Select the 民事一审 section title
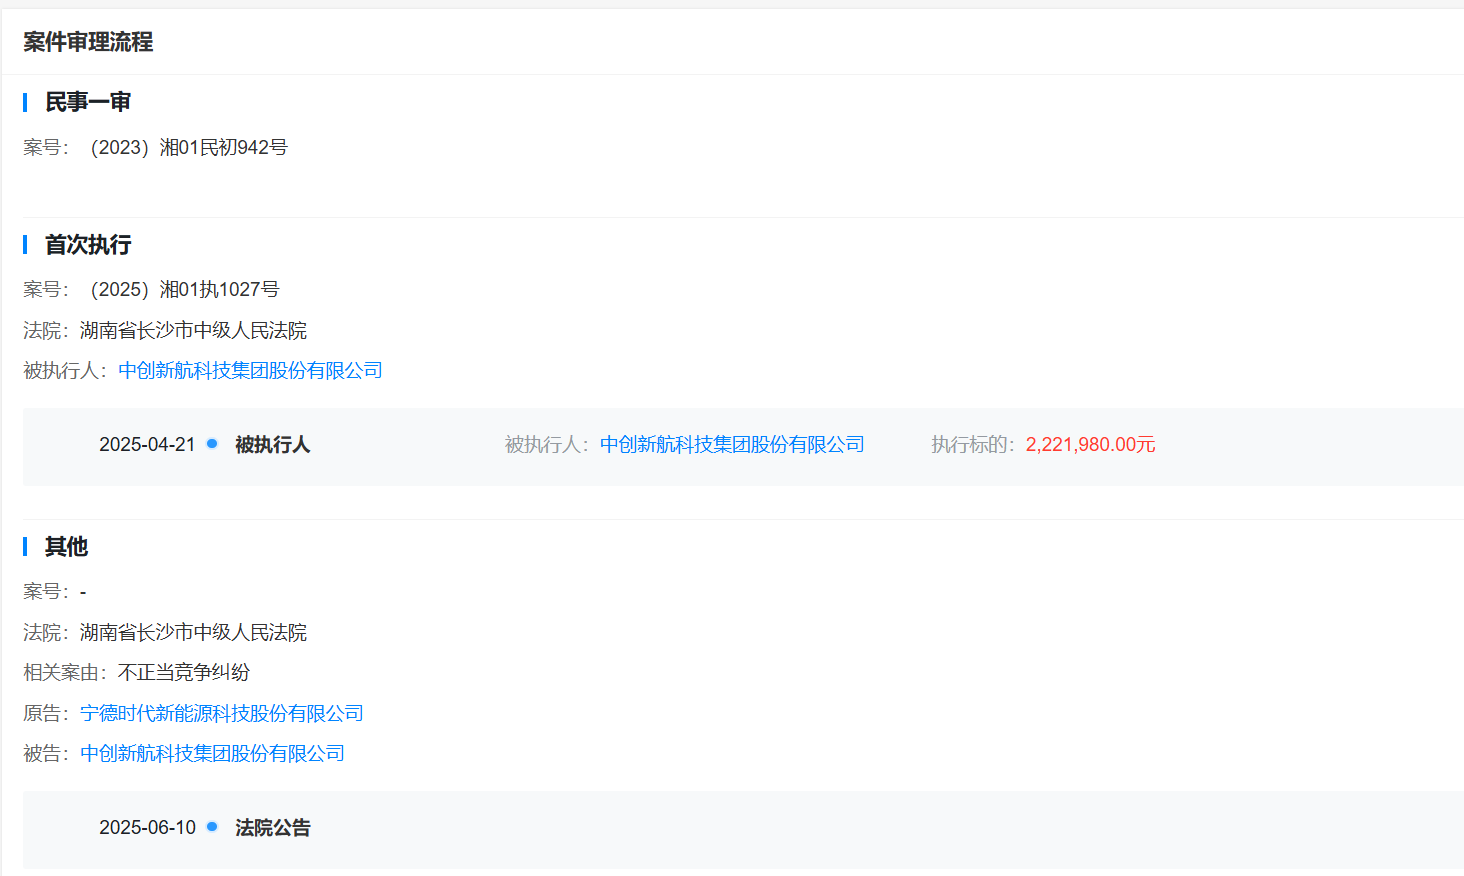This screenshot has height=876, width=1464. 88,102
